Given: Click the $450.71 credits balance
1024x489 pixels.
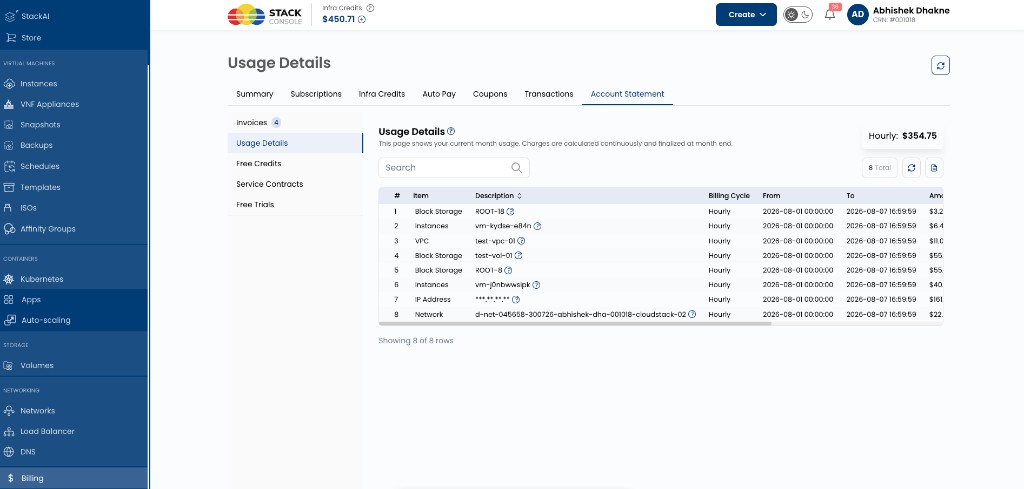Looking at the screenshot, I should (x=338, y=20).
